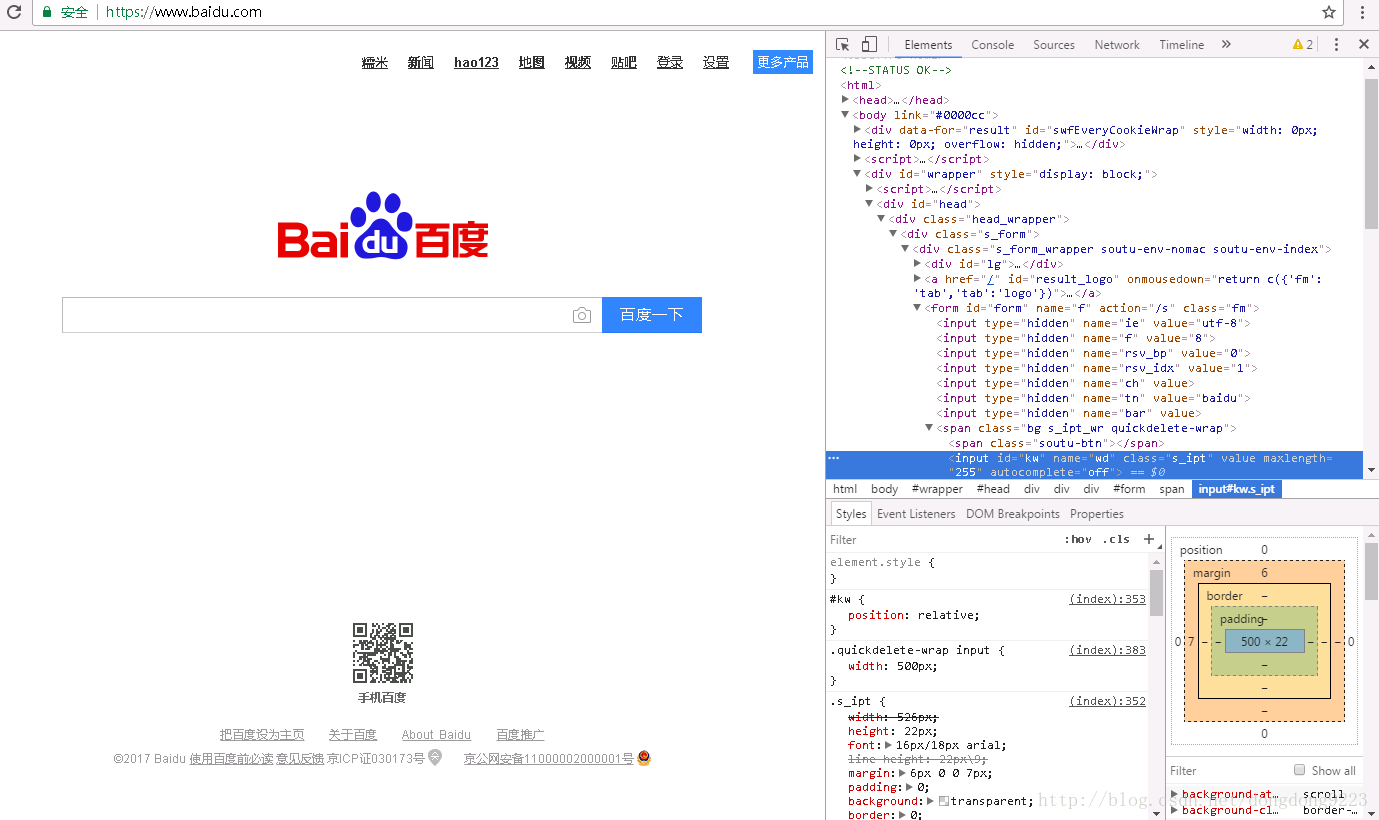Click the mobile Baidu QR code
This screenshot has height=820, width=1379.
(x=382, y=653)
